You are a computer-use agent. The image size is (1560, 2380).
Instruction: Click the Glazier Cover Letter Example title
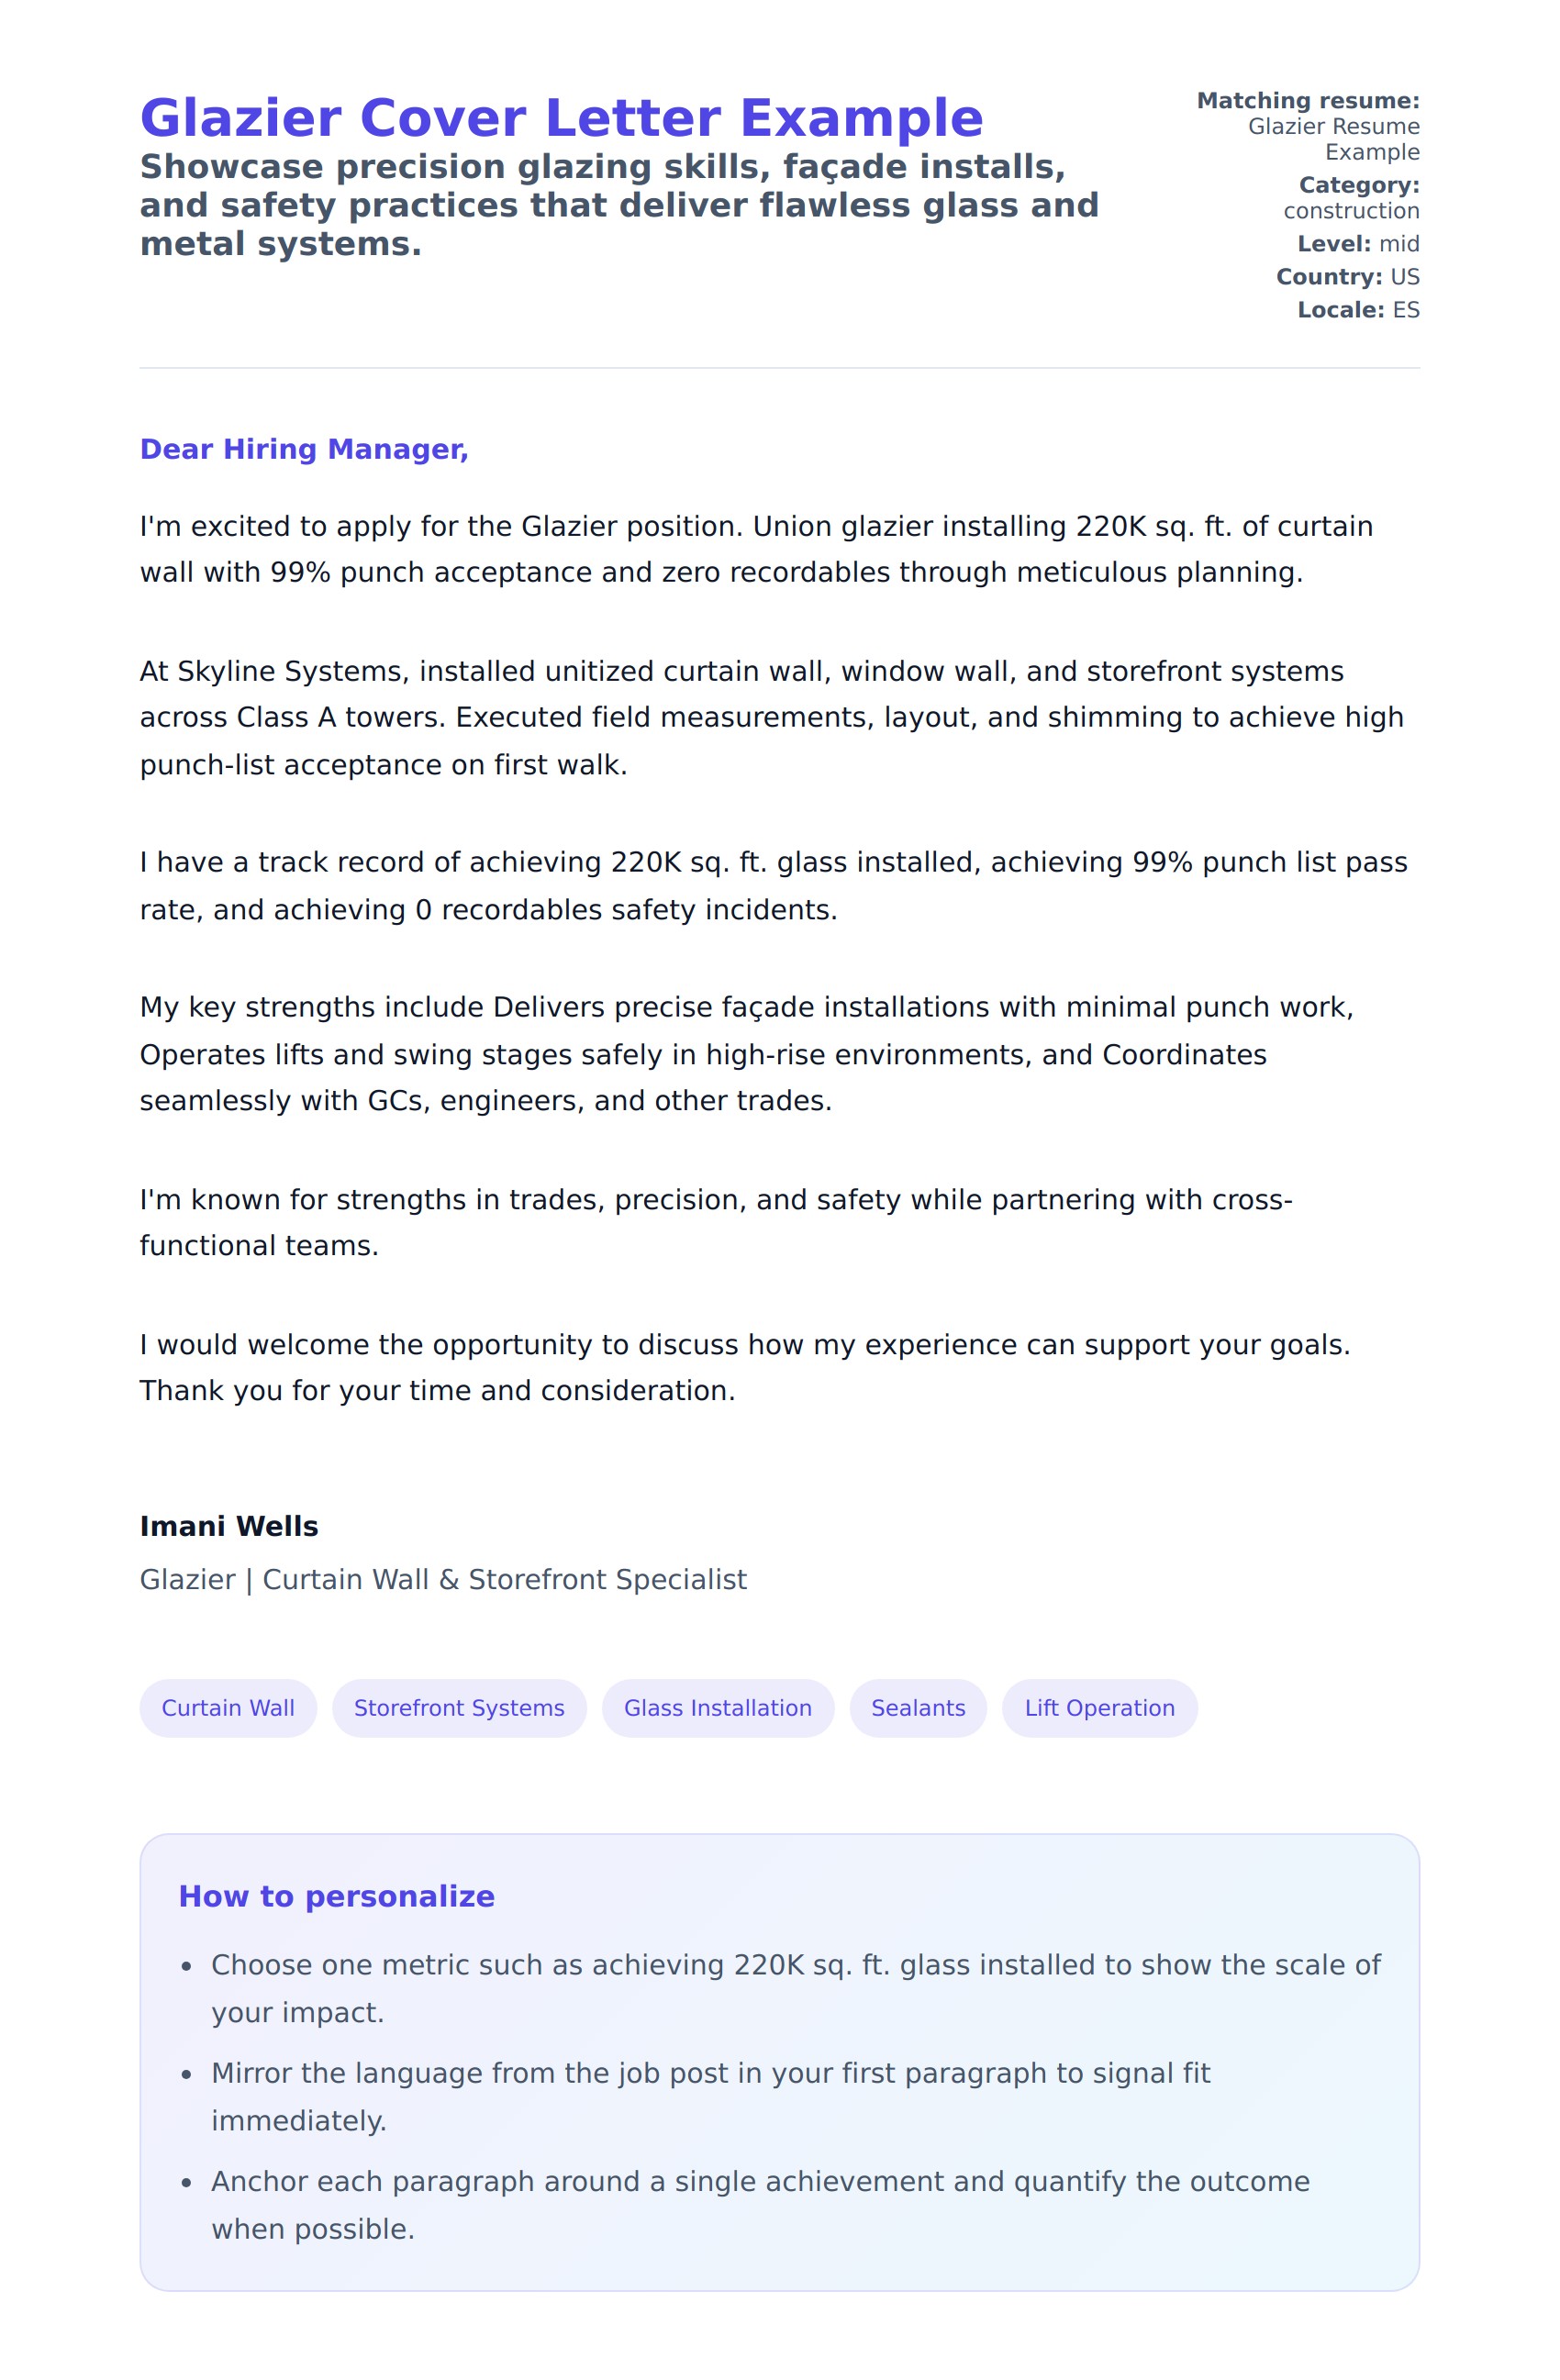coord(561,118)
